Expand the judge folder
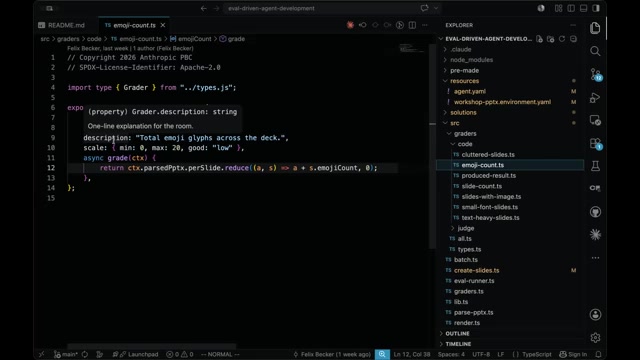The width and height of the screenshot is (640, 360). pos(466,228)
